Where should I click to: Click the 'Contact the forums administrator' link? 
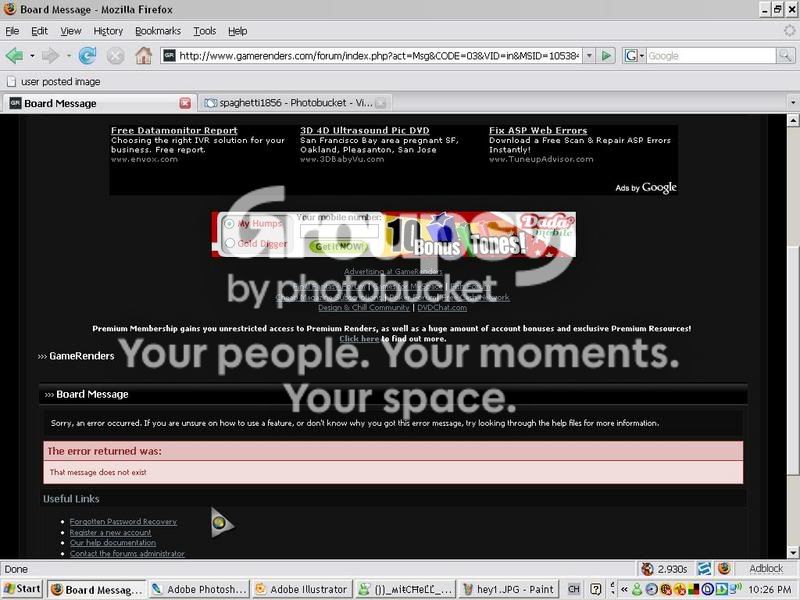tap(127, 554)
